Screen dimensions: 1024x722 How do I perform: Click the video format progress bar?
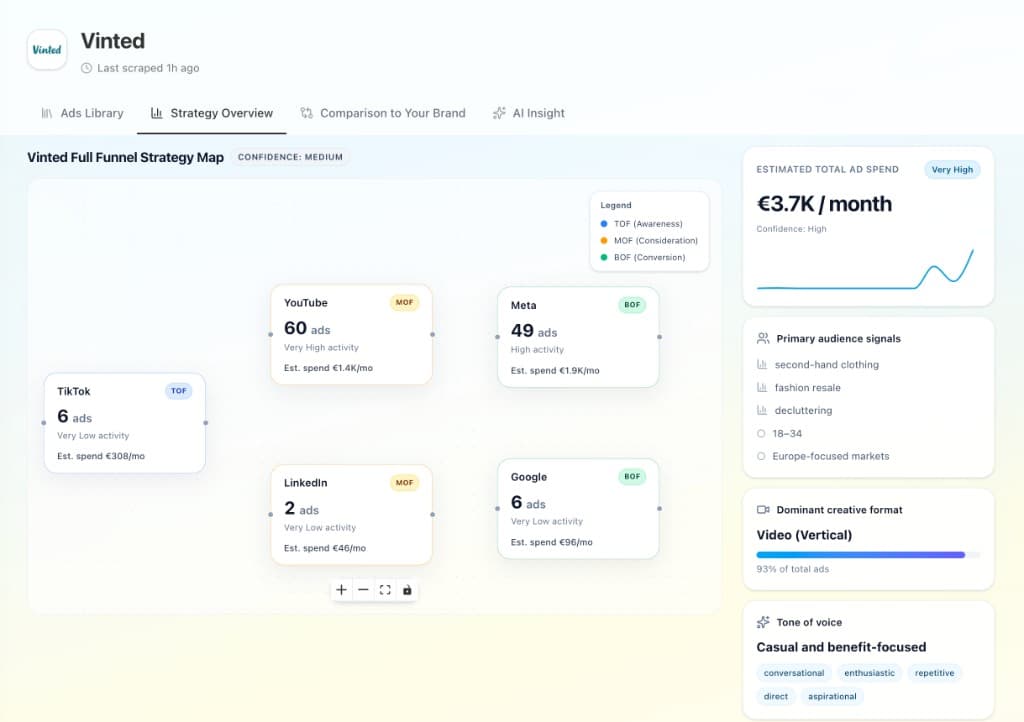868,555
